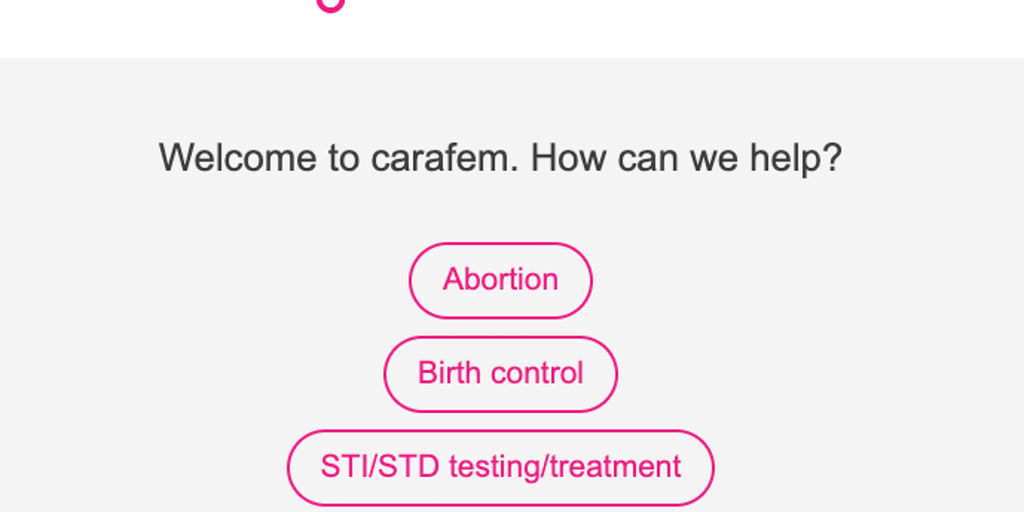Start the STI/STD testing/treatment flow
This screenshot has height=512, width=1024.
500,467
